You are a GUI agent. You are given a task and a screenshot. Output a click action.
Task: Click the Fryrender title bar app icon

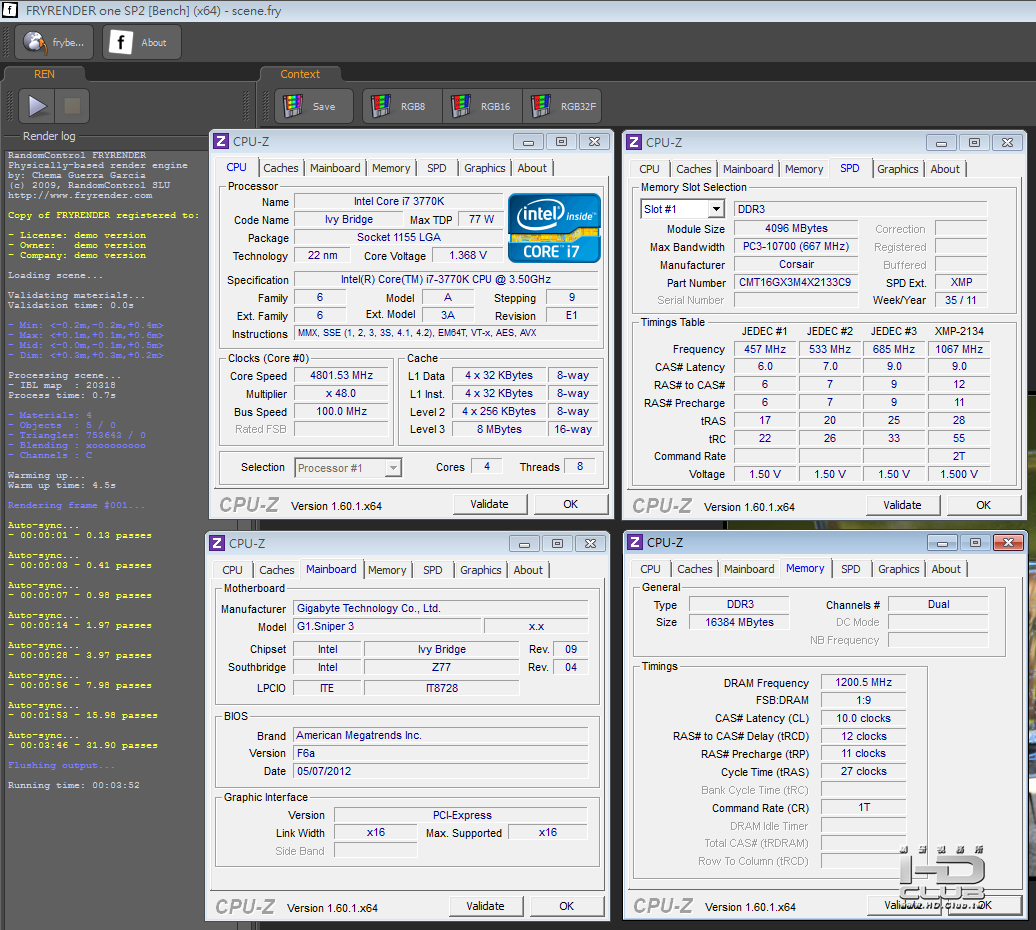tap(10, 10)
